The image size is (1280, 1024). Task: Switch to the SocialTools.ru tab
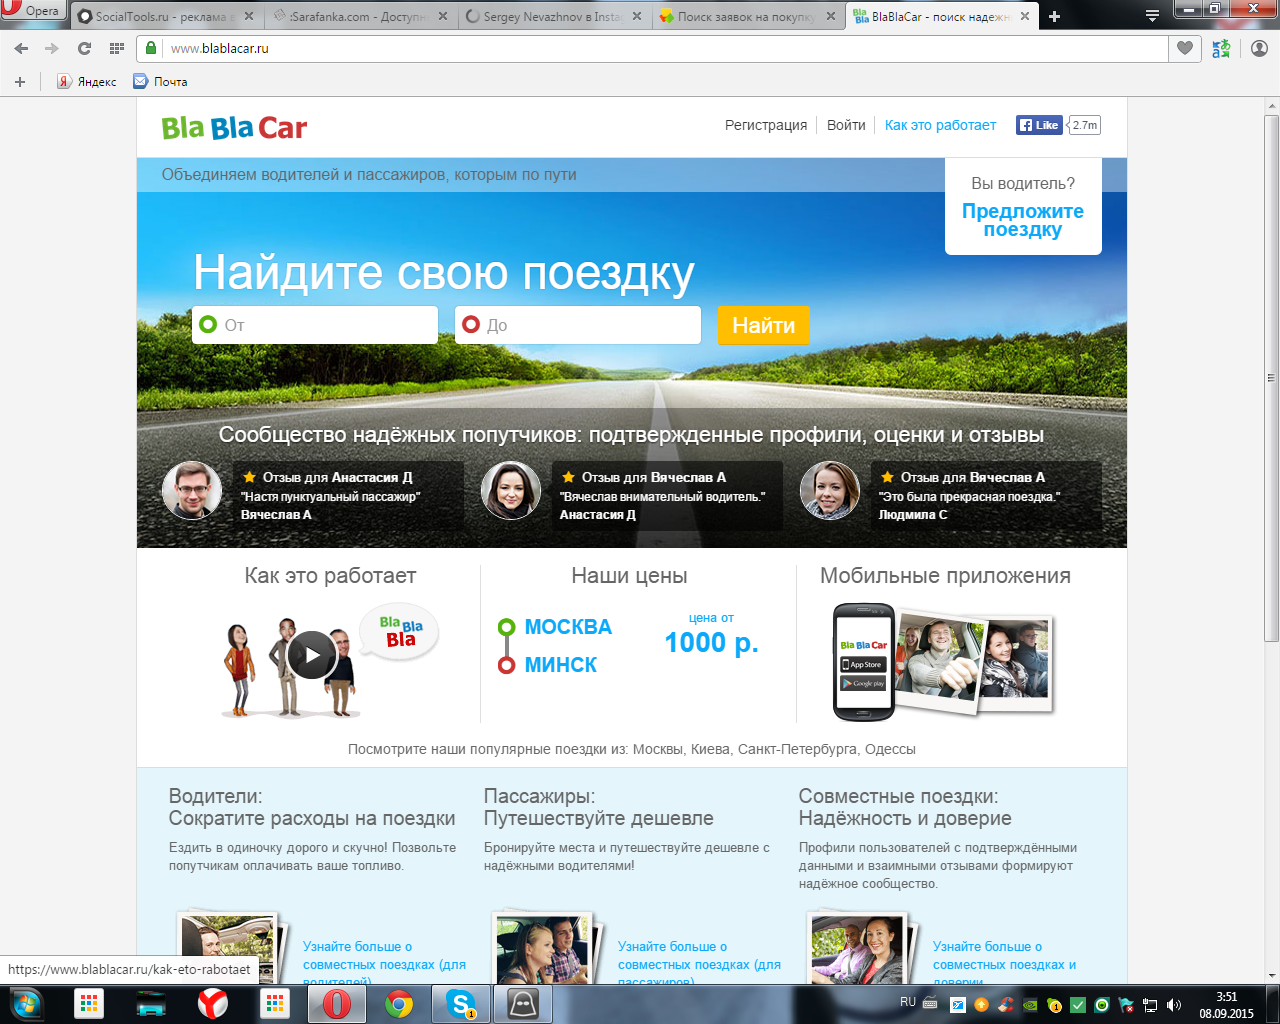[x=158, y=16]
